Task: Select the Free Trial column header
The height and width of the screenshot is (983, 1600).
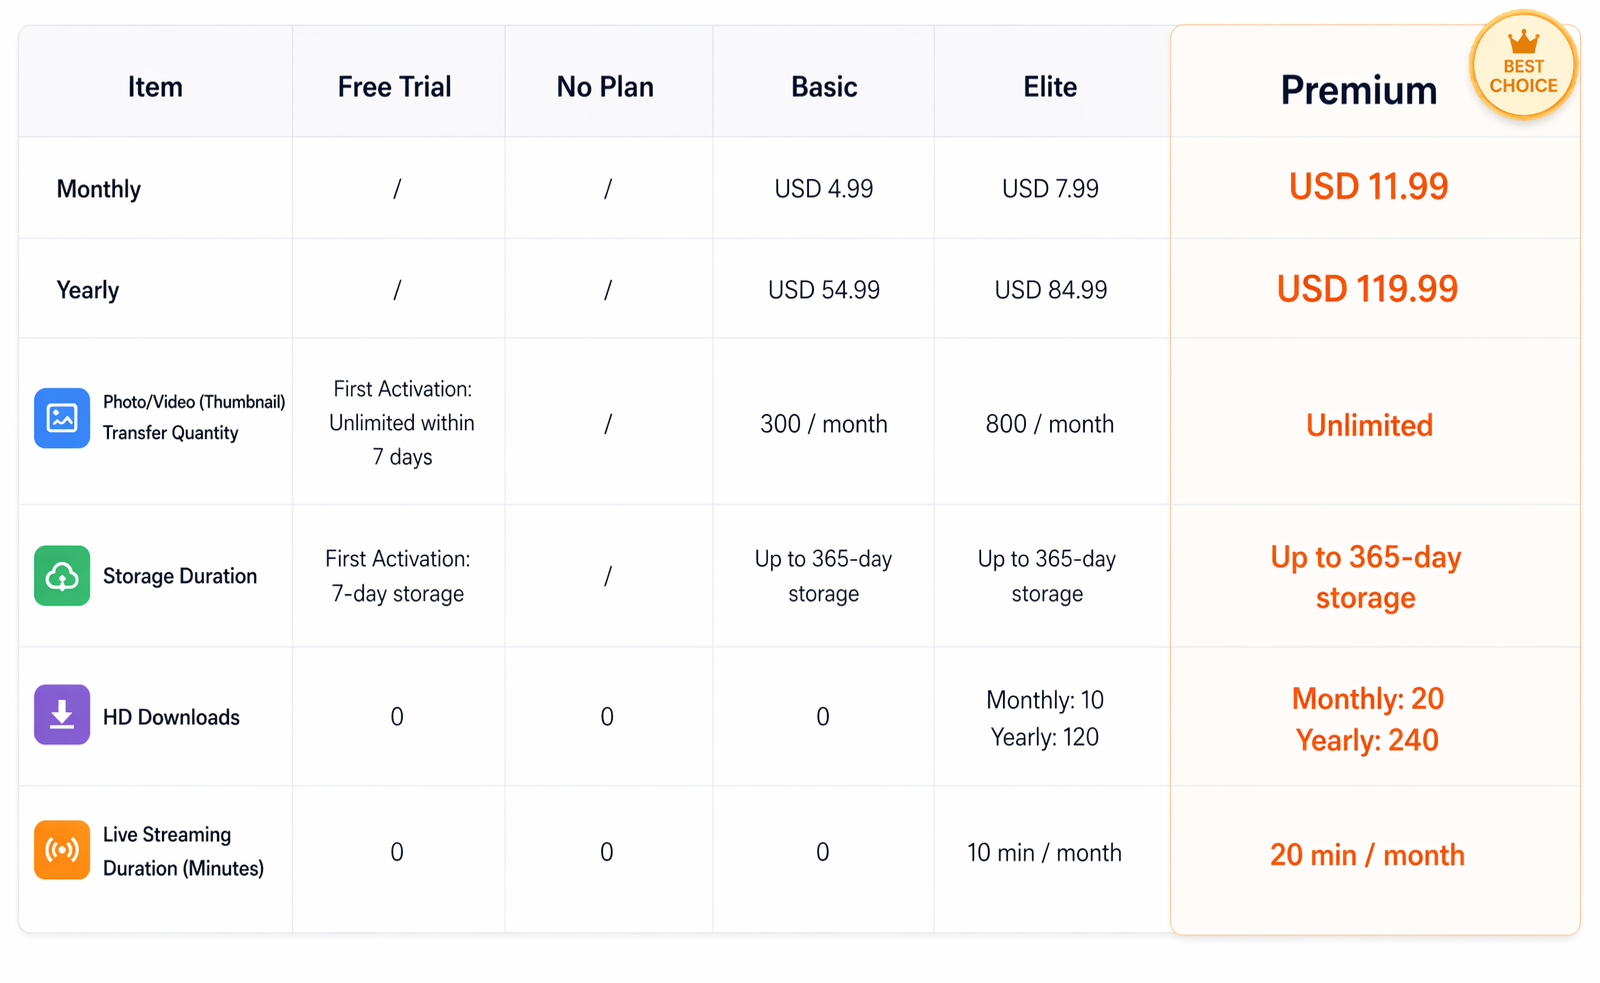Action: (x=394, y=87)
